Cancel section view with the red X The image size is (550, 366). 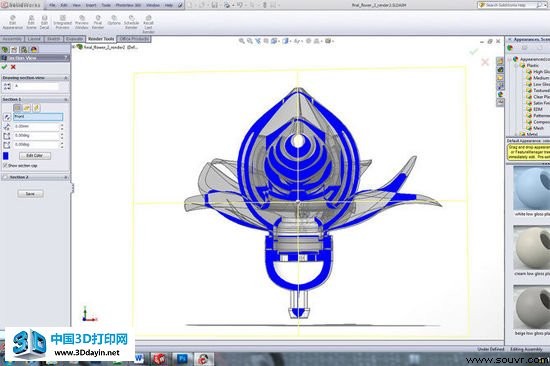coord(13,67)
